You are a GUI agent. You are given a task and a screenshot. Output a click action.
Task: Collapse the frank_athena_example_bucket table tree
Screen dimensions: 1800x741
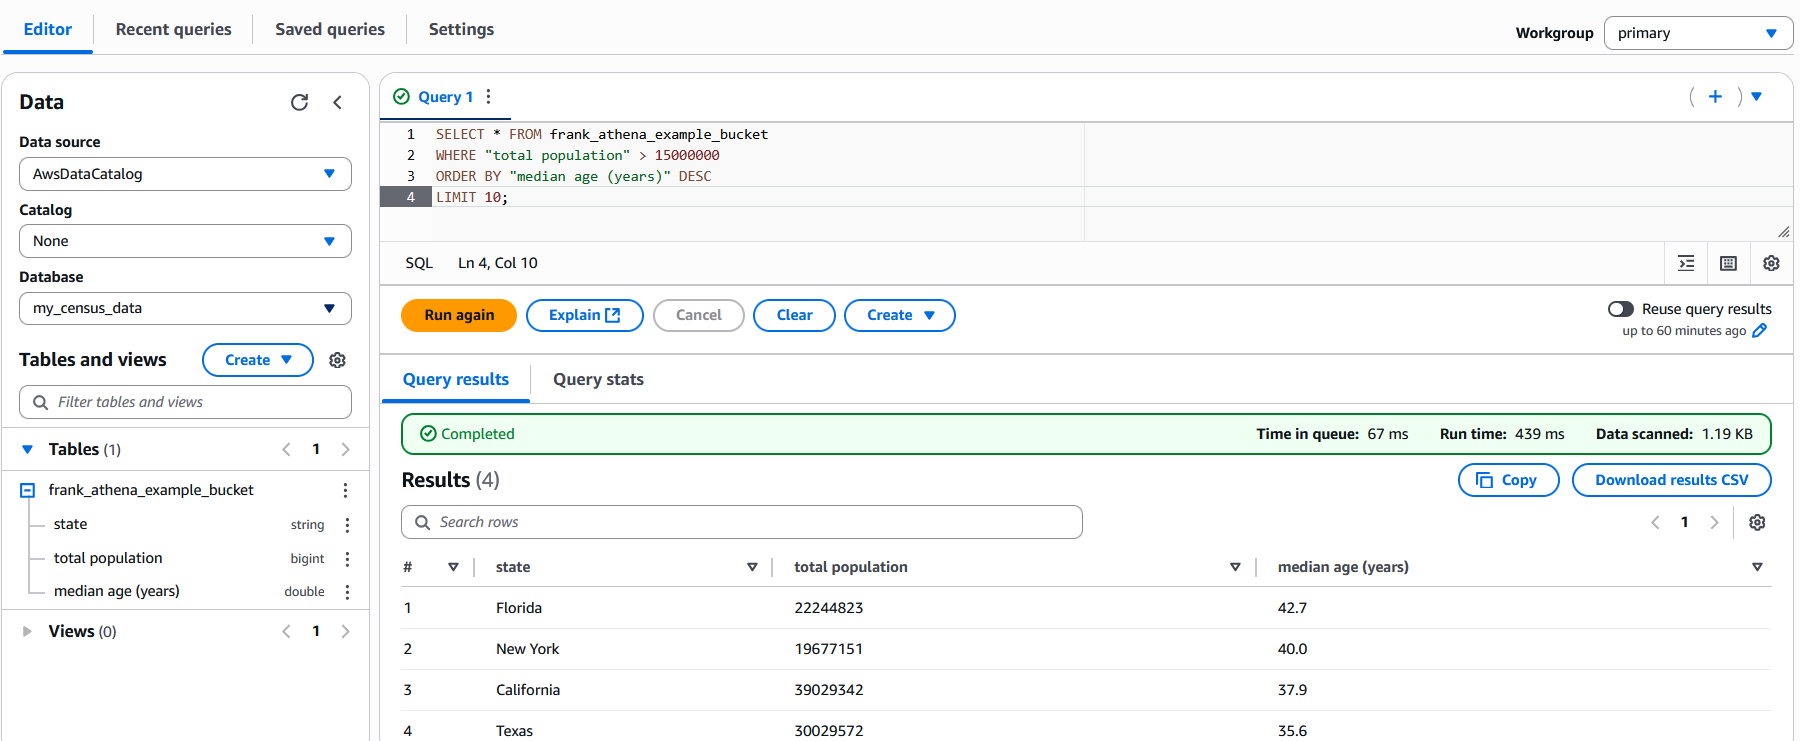(x=28, y=490)
